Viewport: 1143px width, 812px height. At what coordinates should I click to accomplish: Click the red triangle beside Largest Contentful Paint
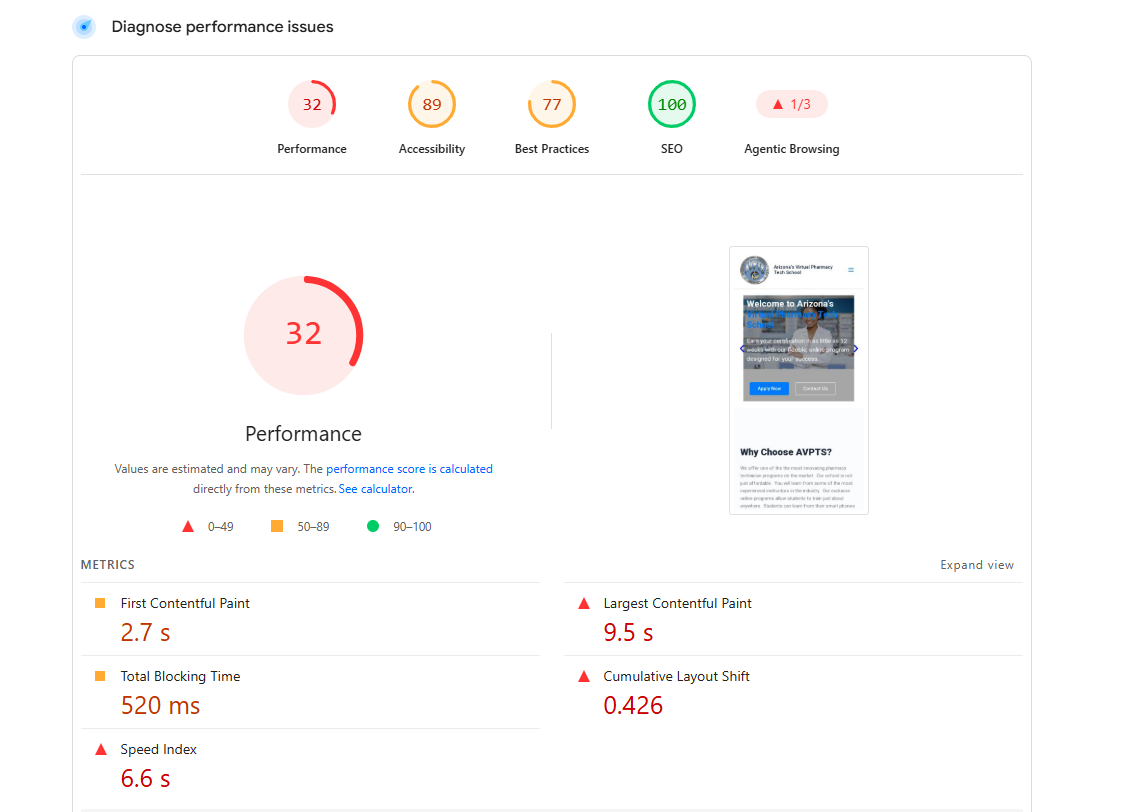584,603
